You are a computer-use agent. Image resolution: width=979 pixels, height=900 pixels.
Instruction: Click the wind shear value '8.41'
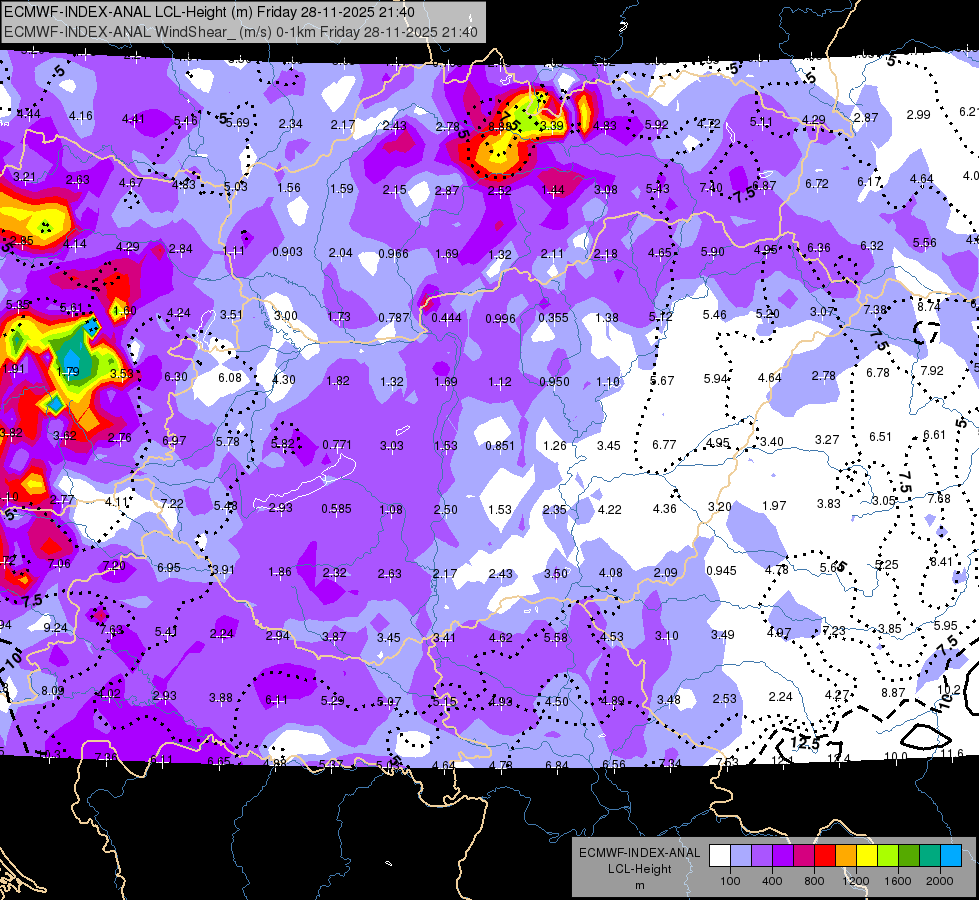point(941,561)
